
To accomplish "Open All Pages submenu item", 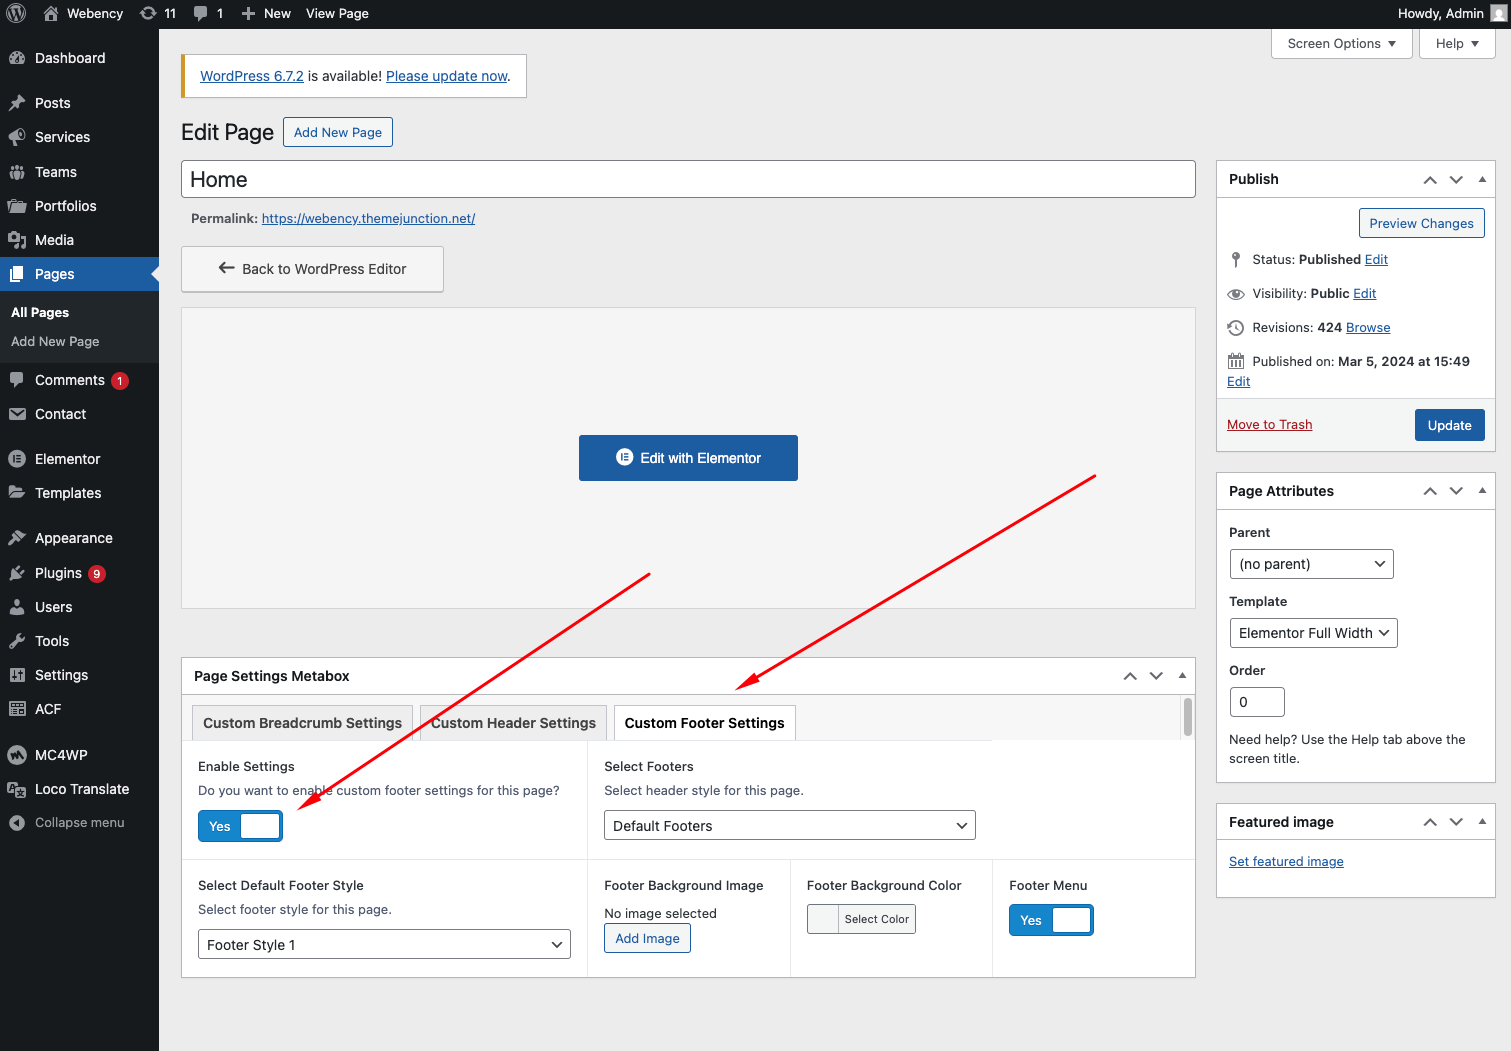I will click(x=40, y=312).
